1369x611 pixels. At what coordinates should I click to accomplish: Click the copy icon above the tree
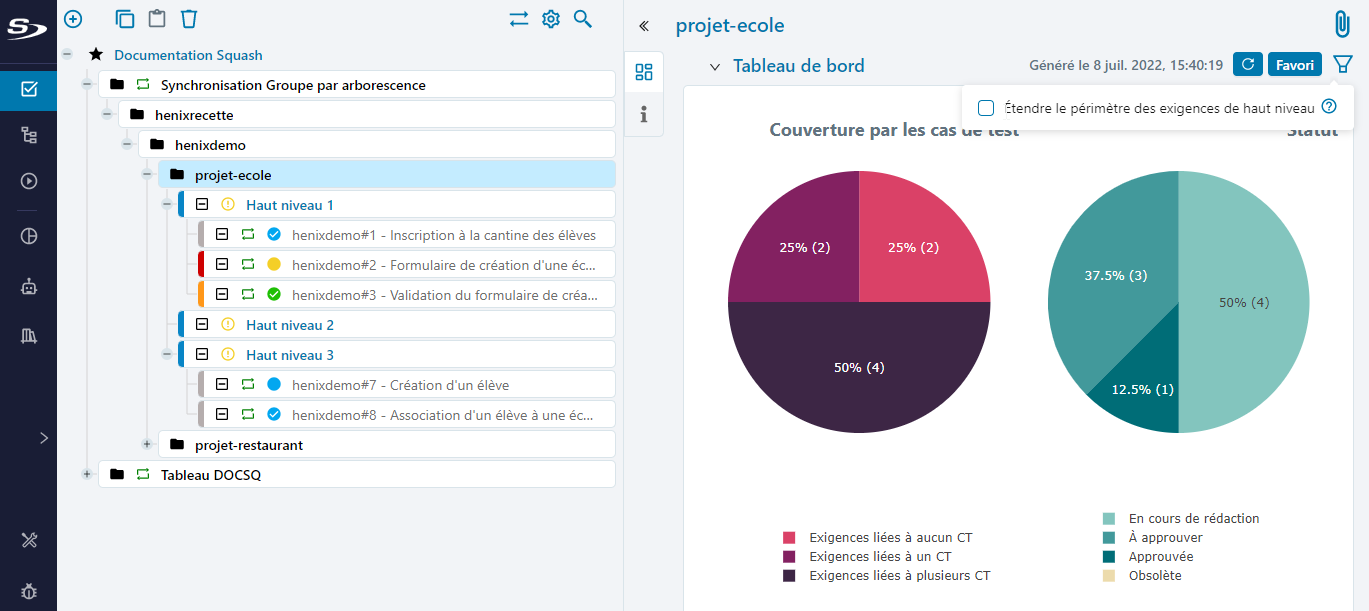click(x=123, y=18)
